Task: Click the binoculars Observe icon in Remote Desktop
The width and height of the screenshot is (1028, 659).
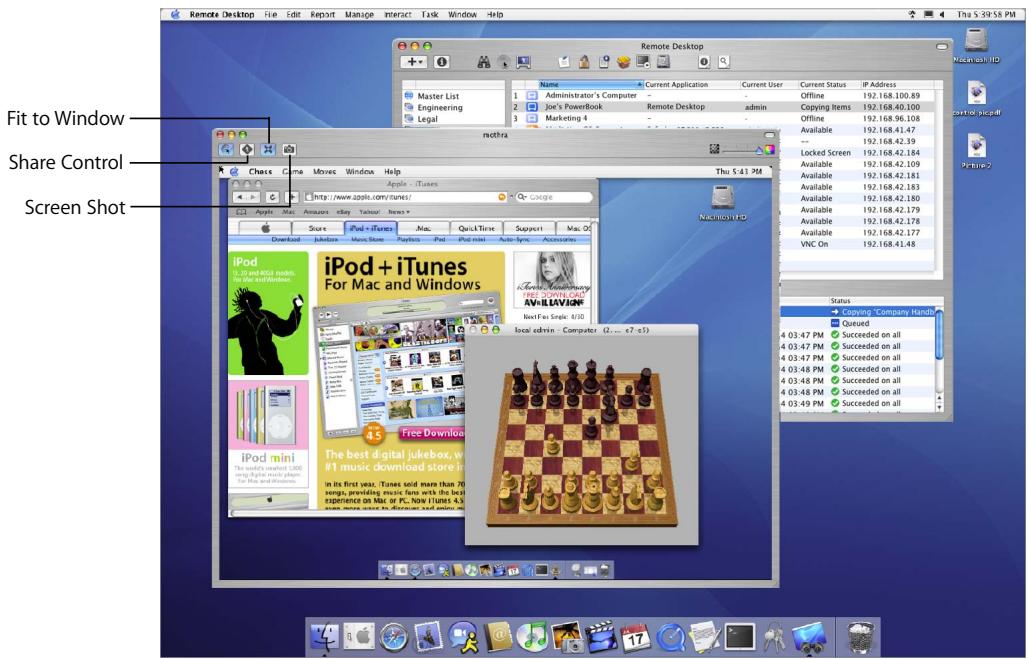Action: pos(484,62)
